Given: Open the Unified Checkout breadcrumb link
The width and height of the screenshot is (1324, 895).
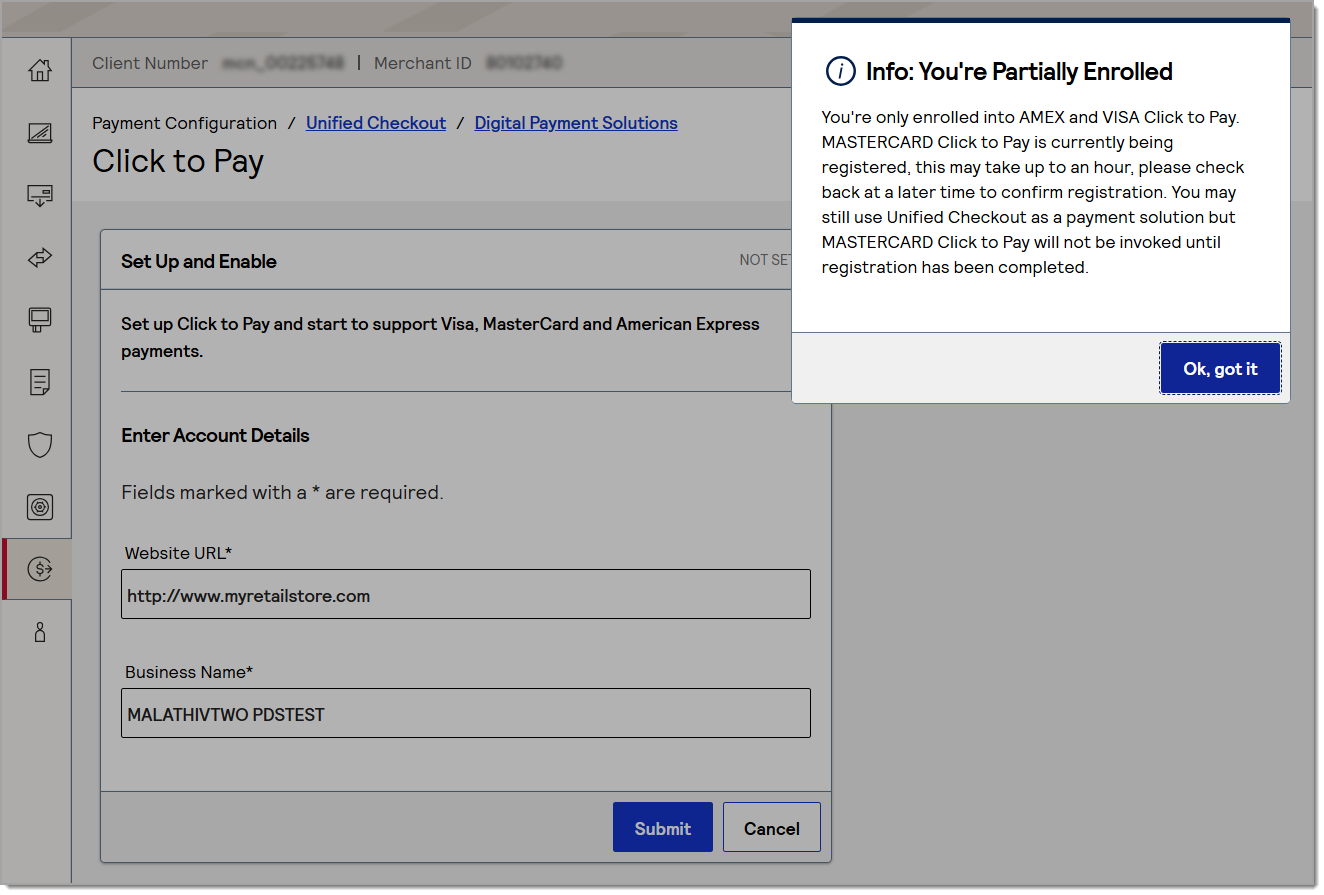Looking at the screenshot, I should tap(375, 123).
